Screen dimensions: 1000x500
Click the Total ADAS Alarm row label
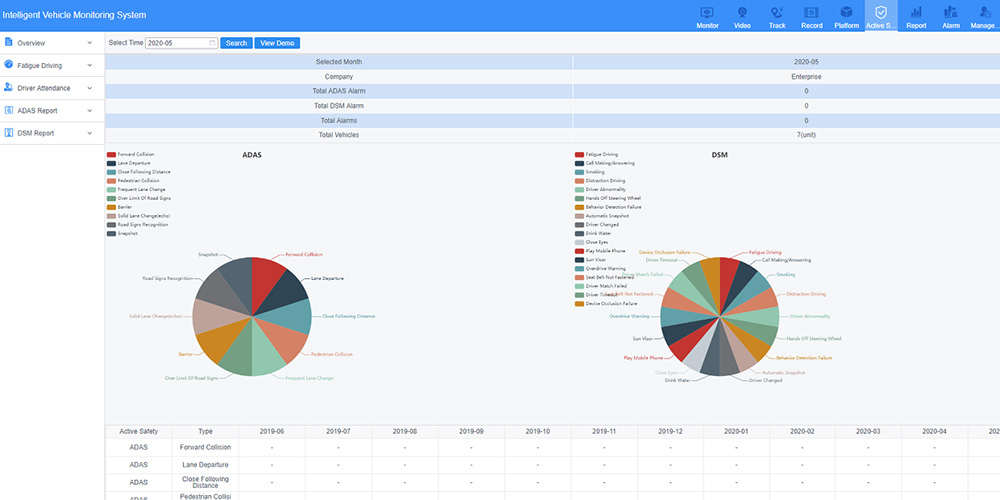(x=339, y=91)
